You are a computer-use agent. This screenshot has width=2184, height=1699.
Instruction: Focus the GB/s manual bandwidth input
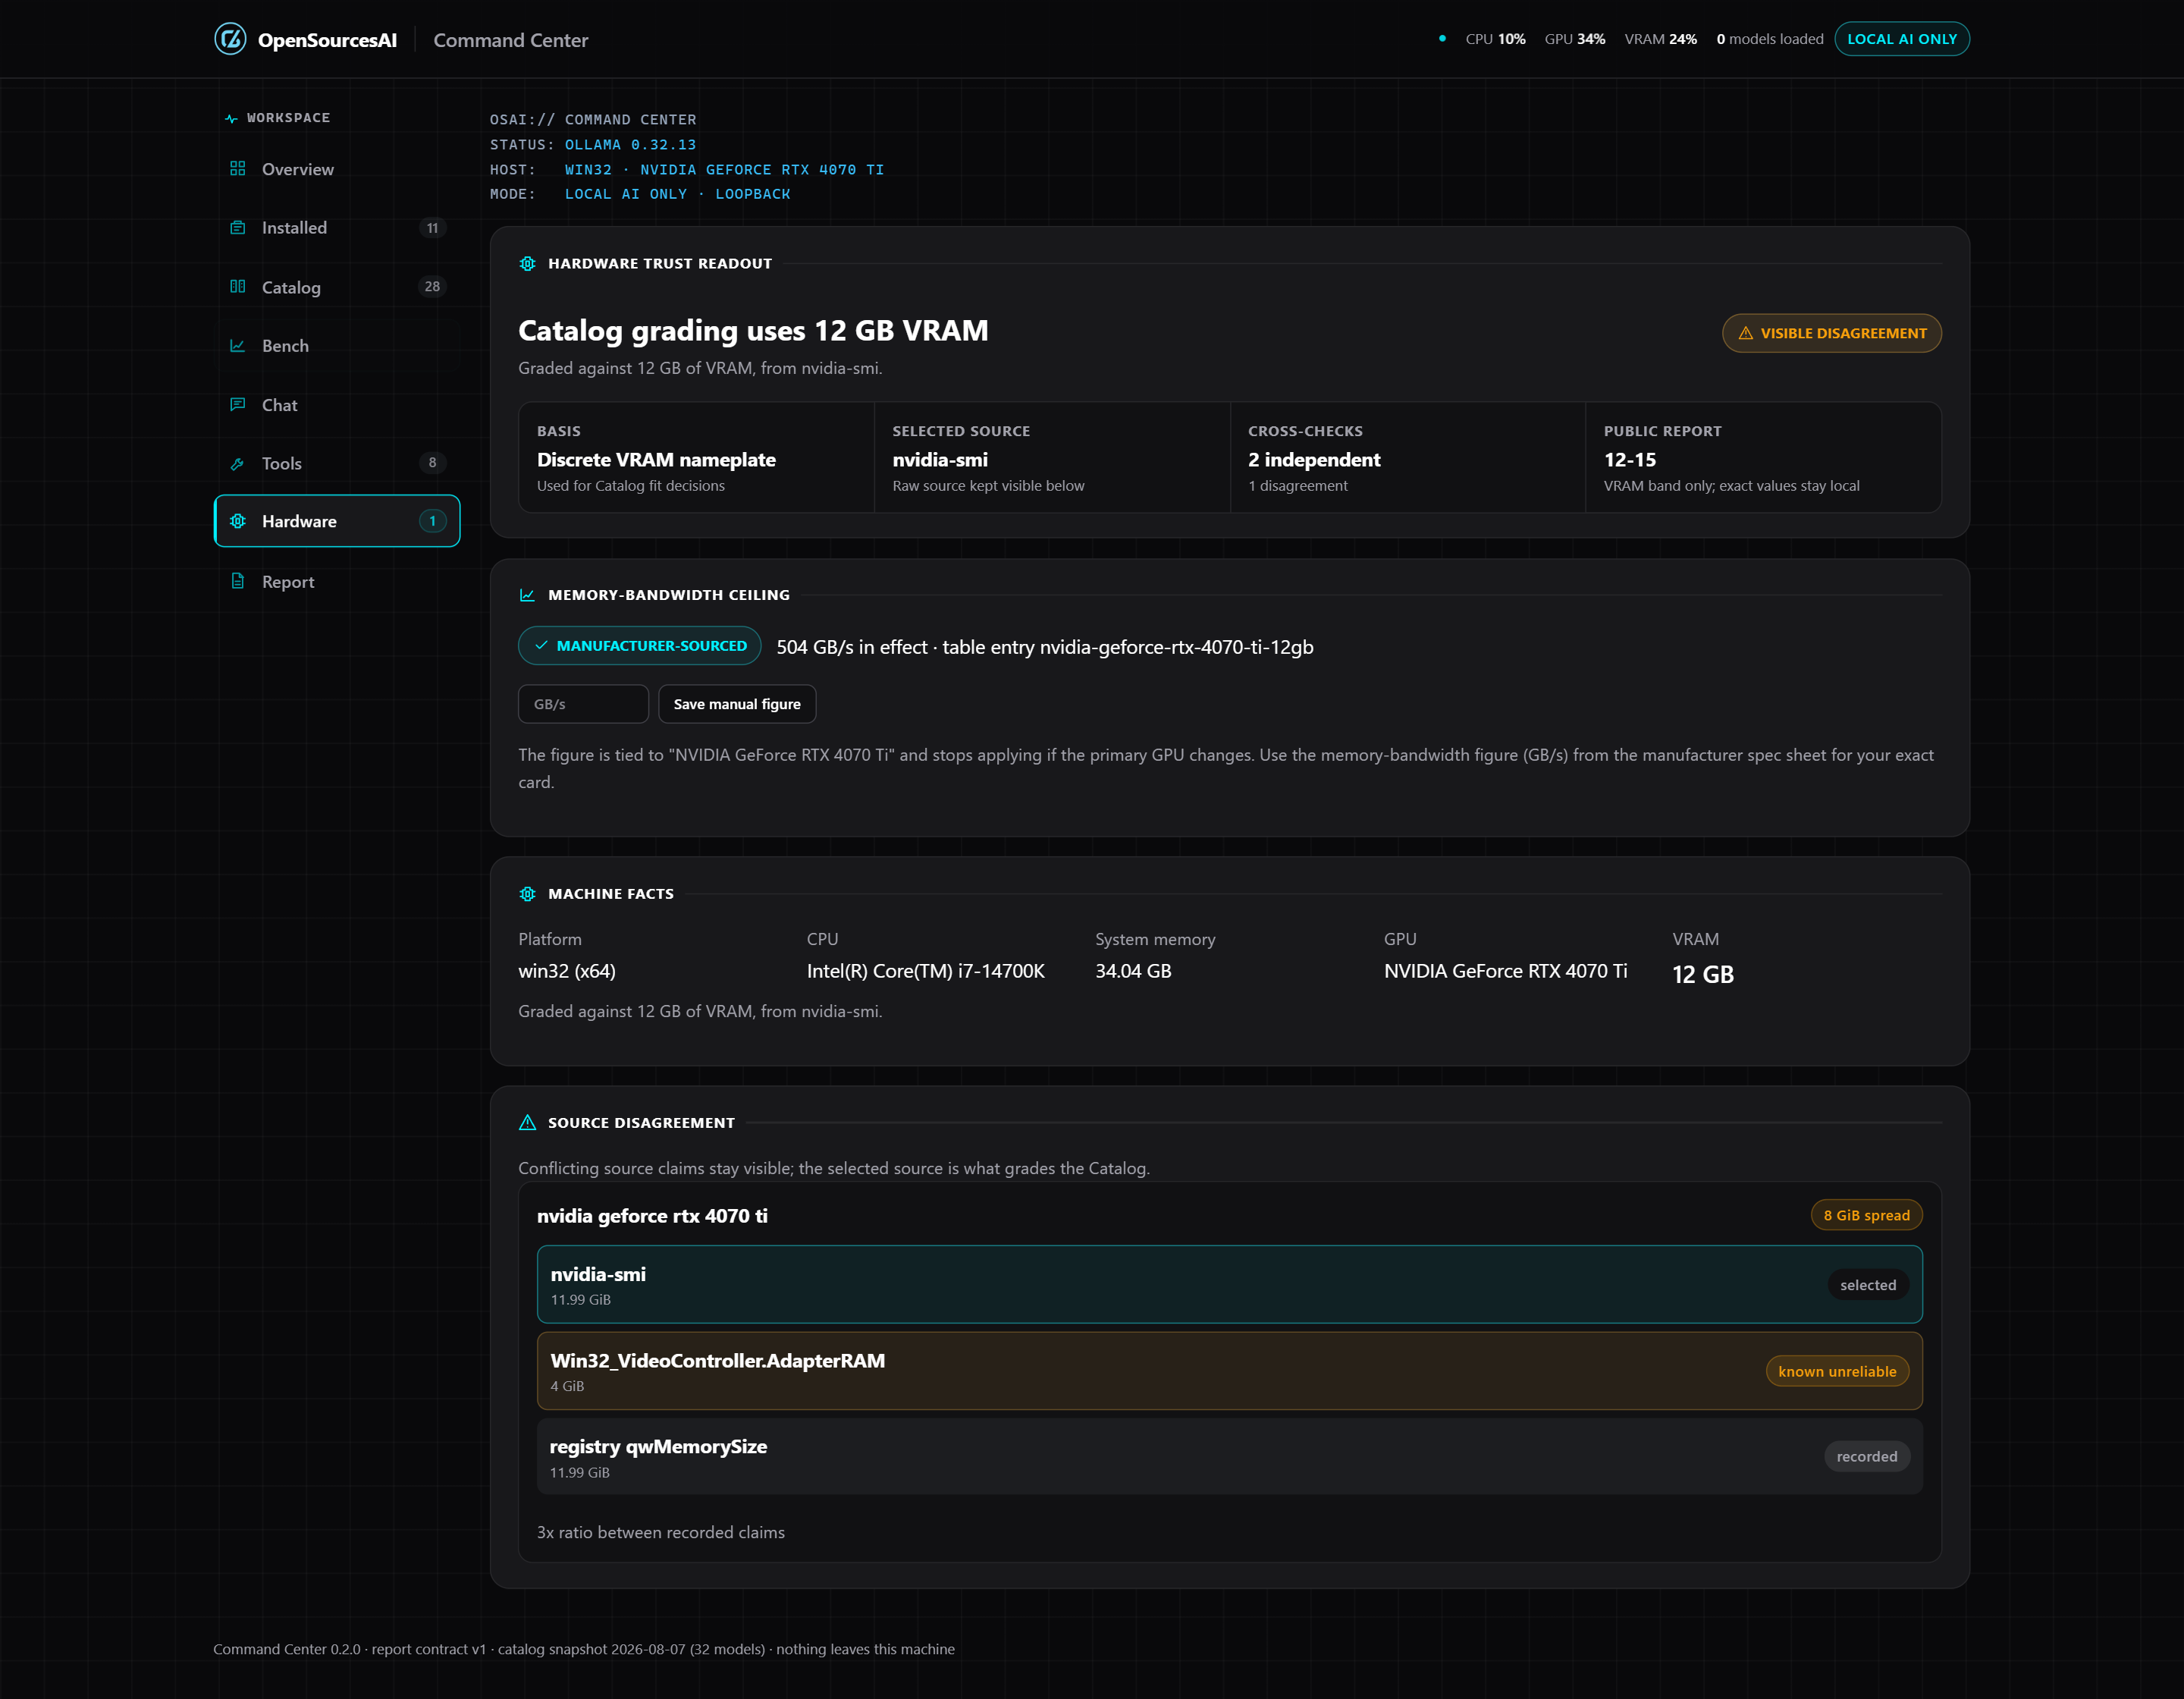click(x=583, y=704)
